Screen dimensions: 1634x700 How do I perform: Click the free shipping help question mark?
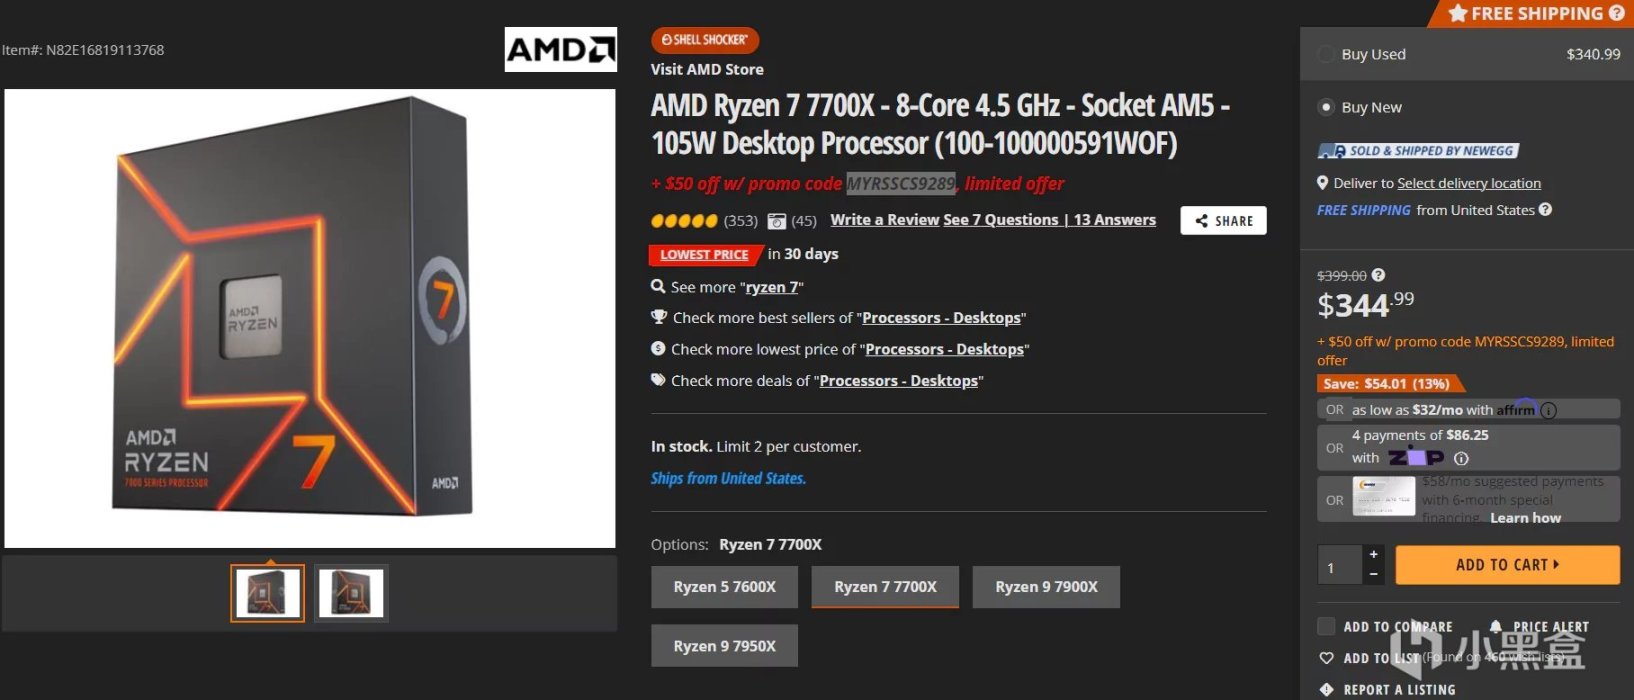coord(1545,210)
